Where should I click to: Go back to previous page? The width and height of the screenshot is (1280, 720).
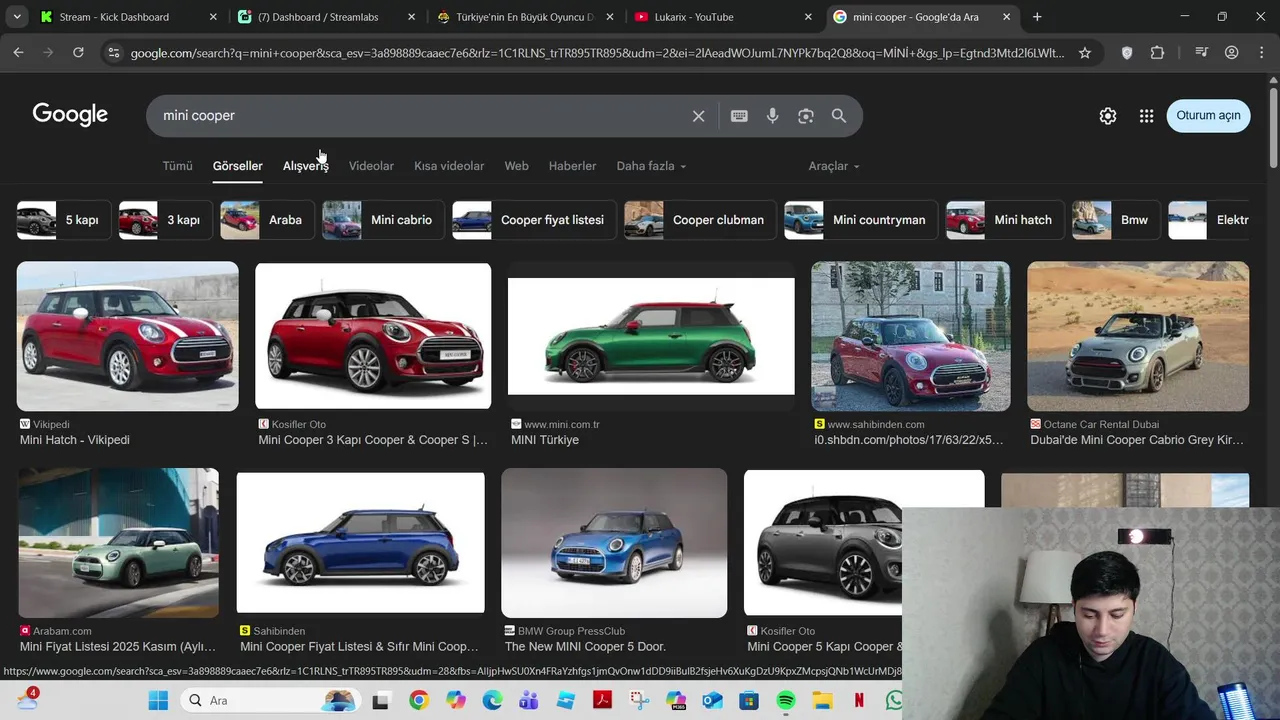(x=18, y=53)
